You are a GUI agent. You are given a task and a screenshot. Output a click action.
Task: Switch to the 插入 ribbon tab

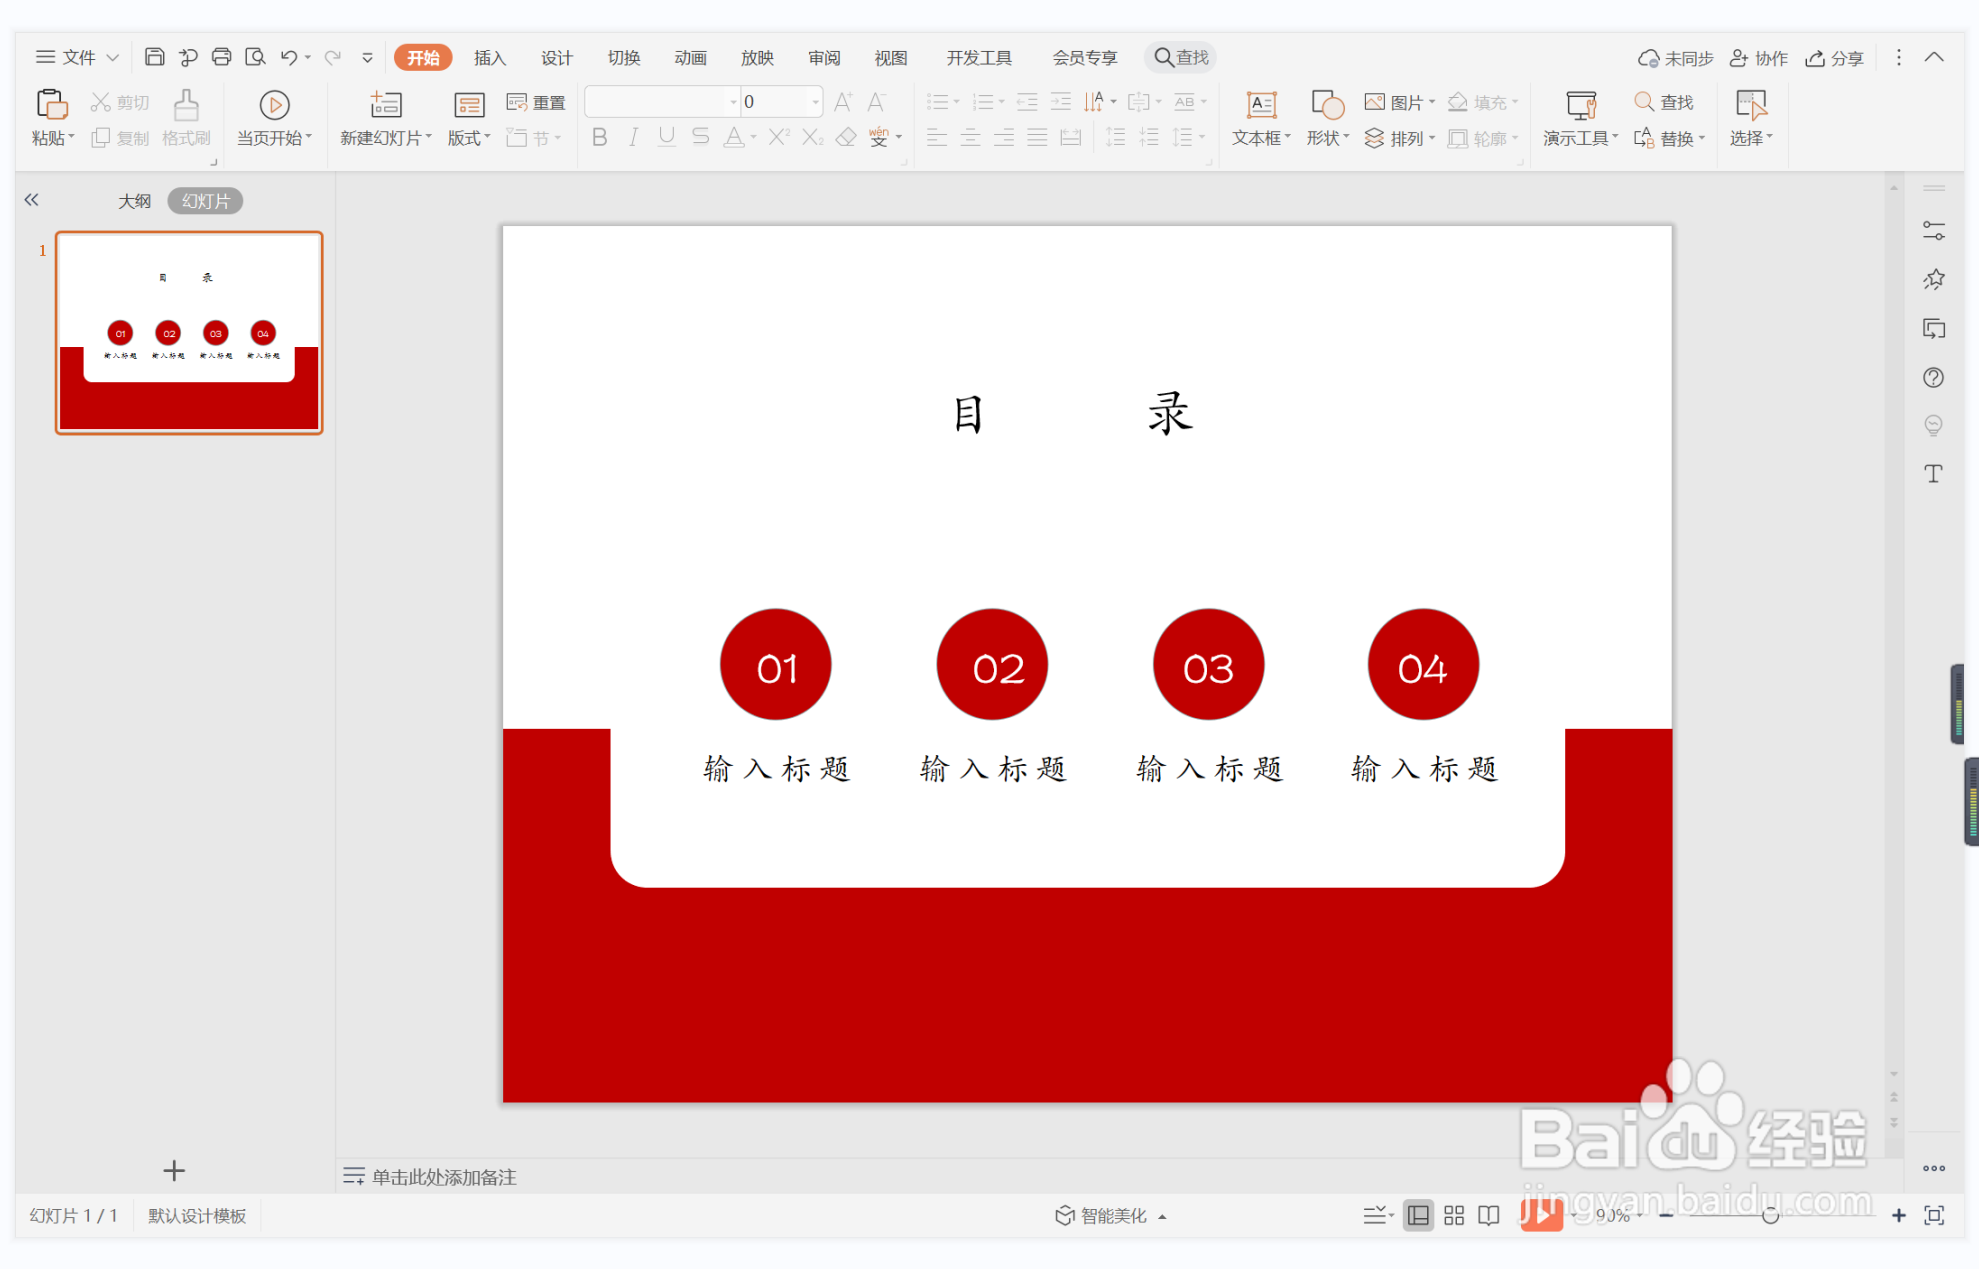pyautogui.click(x=489, y=57)
